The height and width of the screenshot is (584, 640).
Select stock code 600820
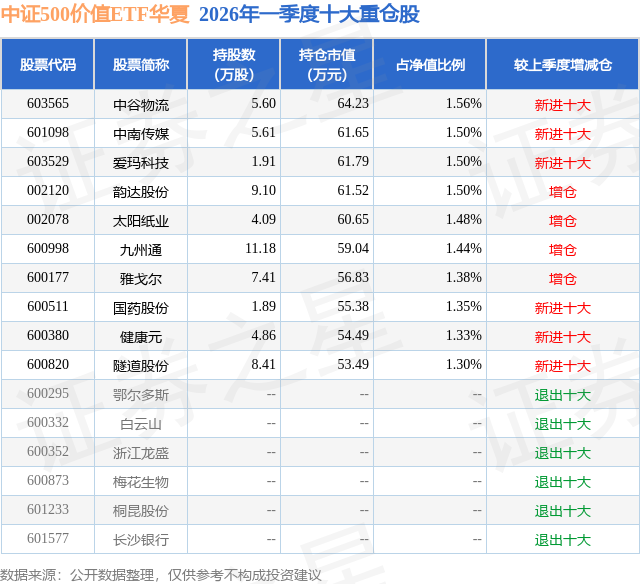click(x=48, y=364)
